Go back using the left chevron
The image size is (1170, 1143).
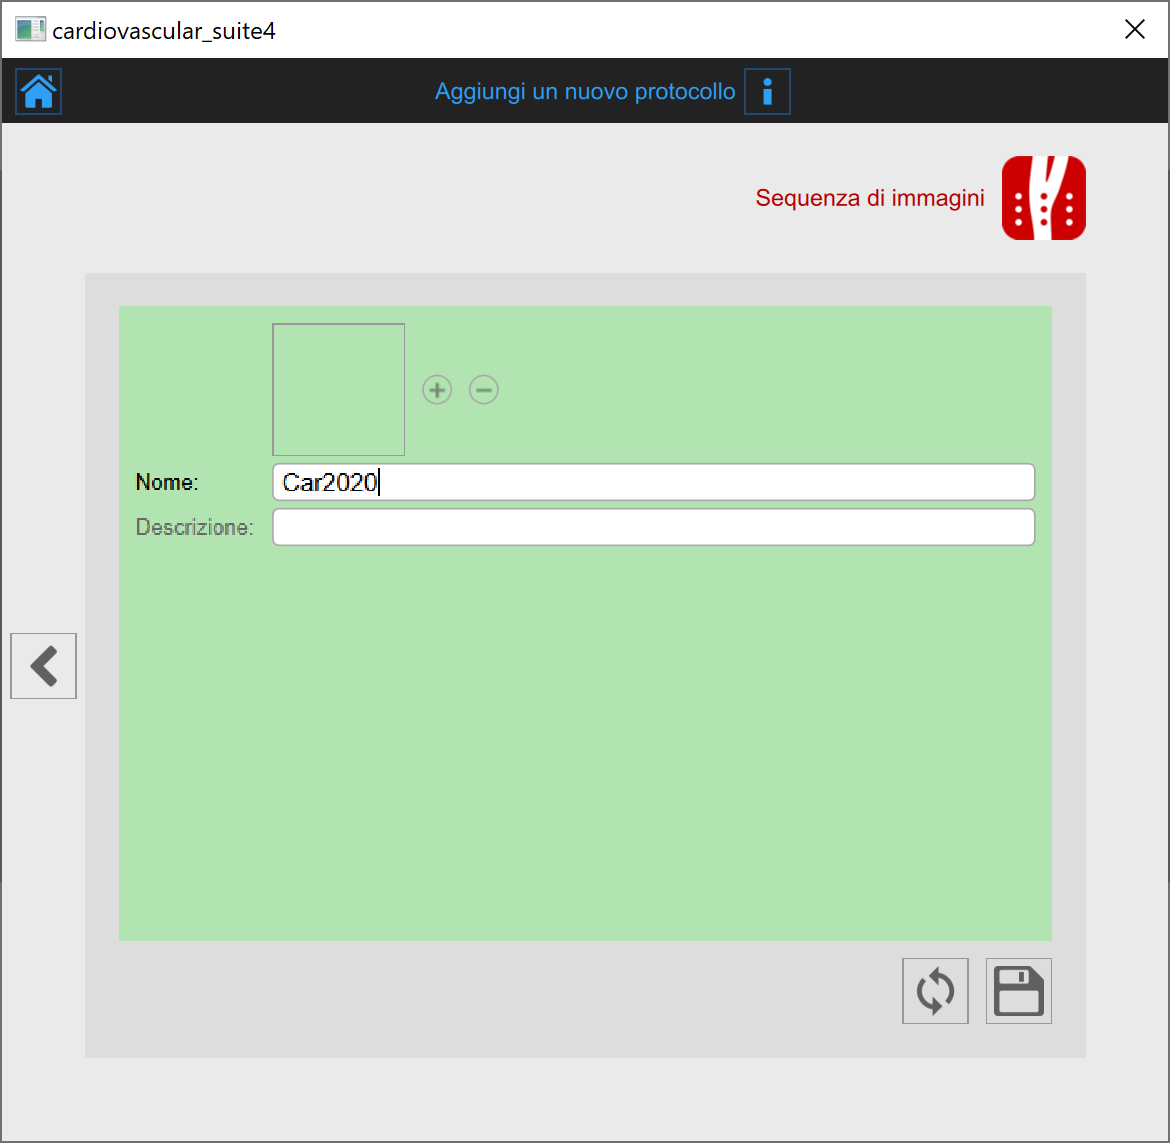click(44, 666)
